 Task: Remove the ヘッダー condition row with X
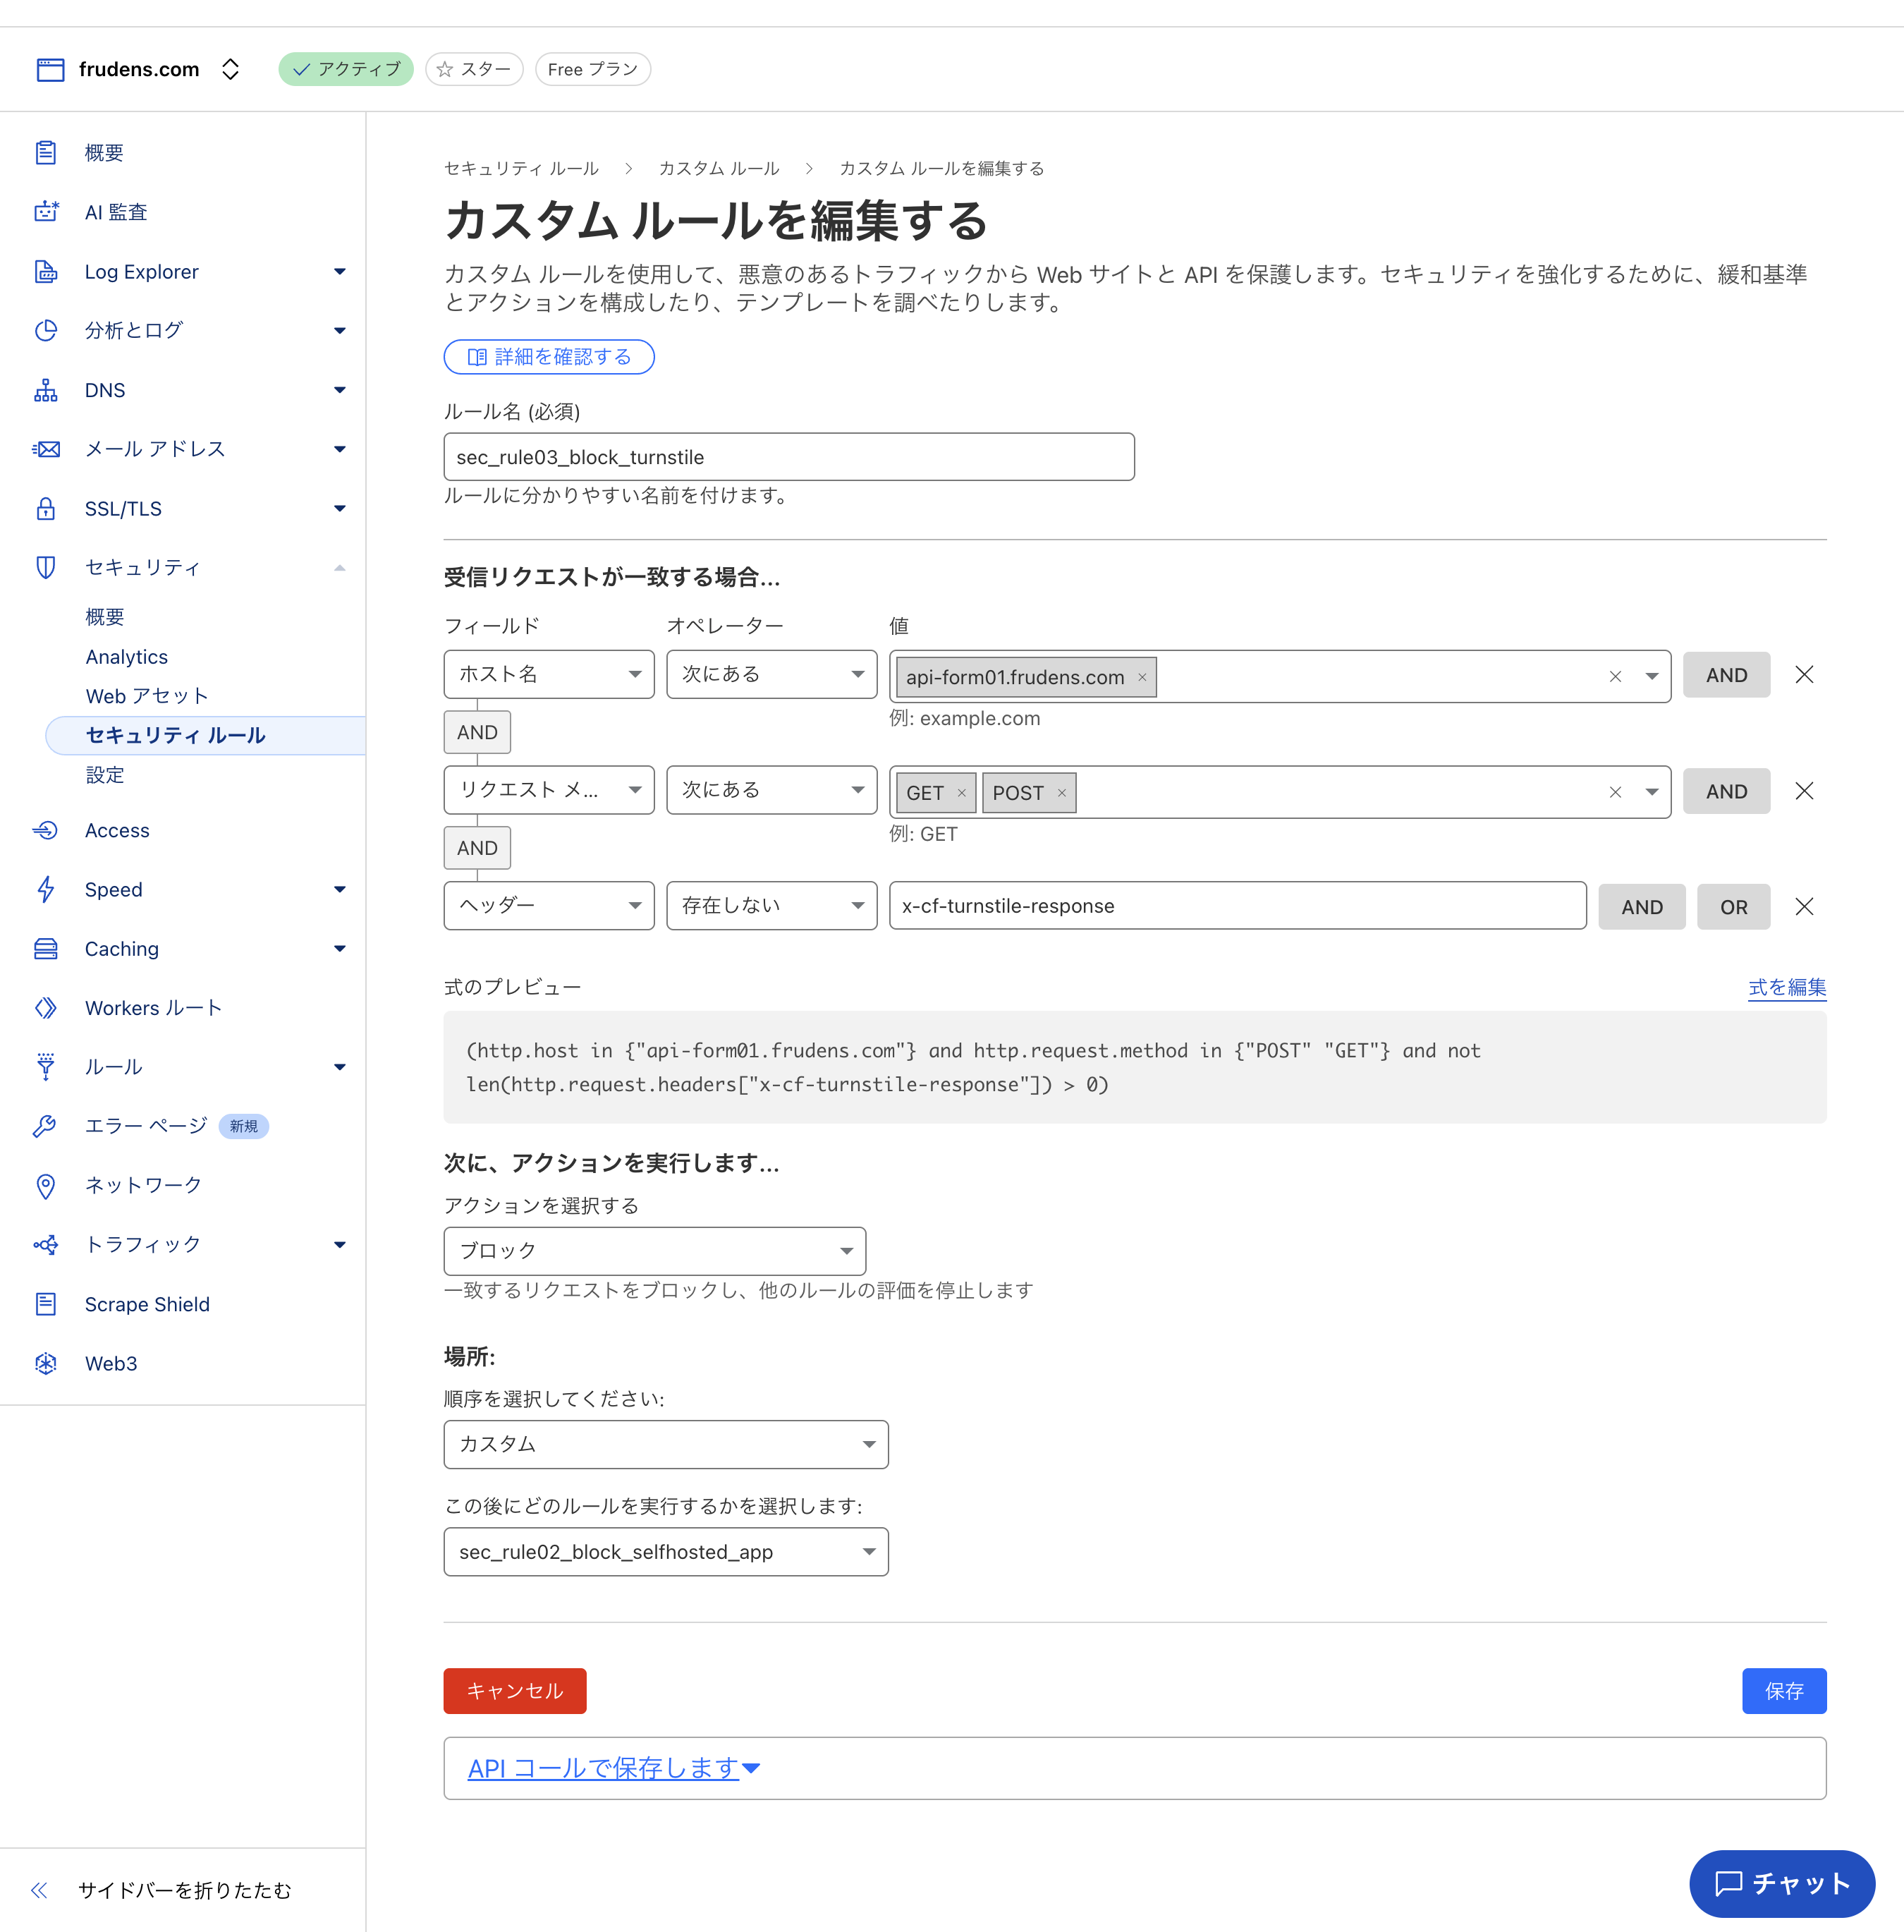pos(1803,906)
